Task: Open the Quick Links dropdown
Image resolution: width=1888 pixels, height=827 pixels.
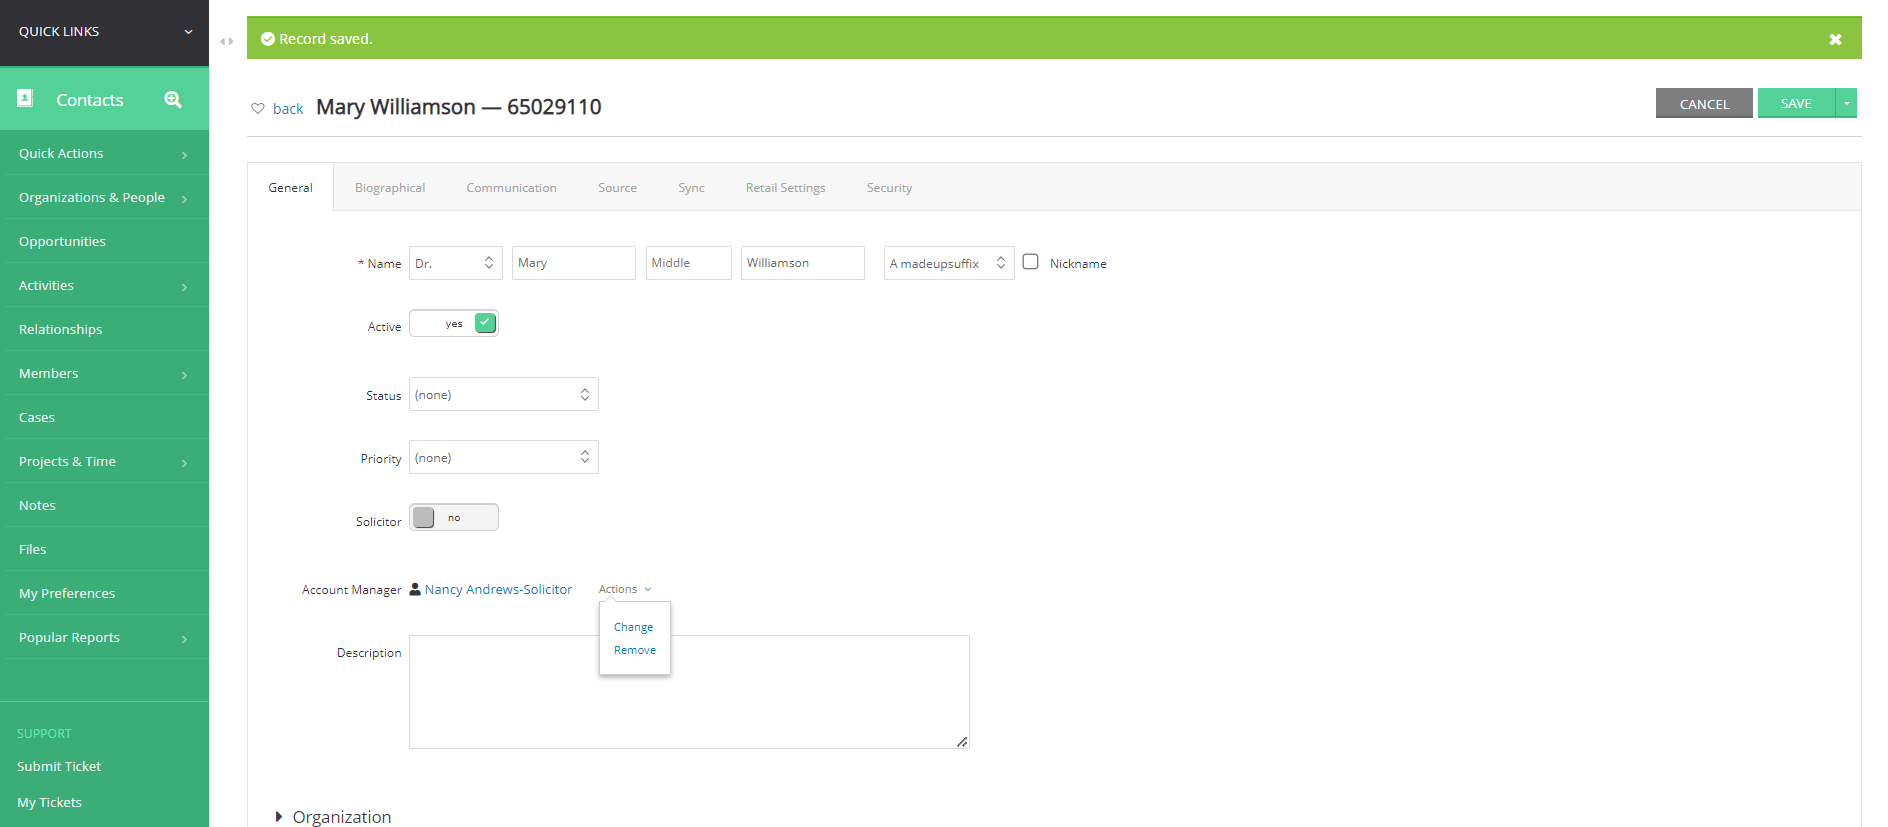Action: (104, 32)
